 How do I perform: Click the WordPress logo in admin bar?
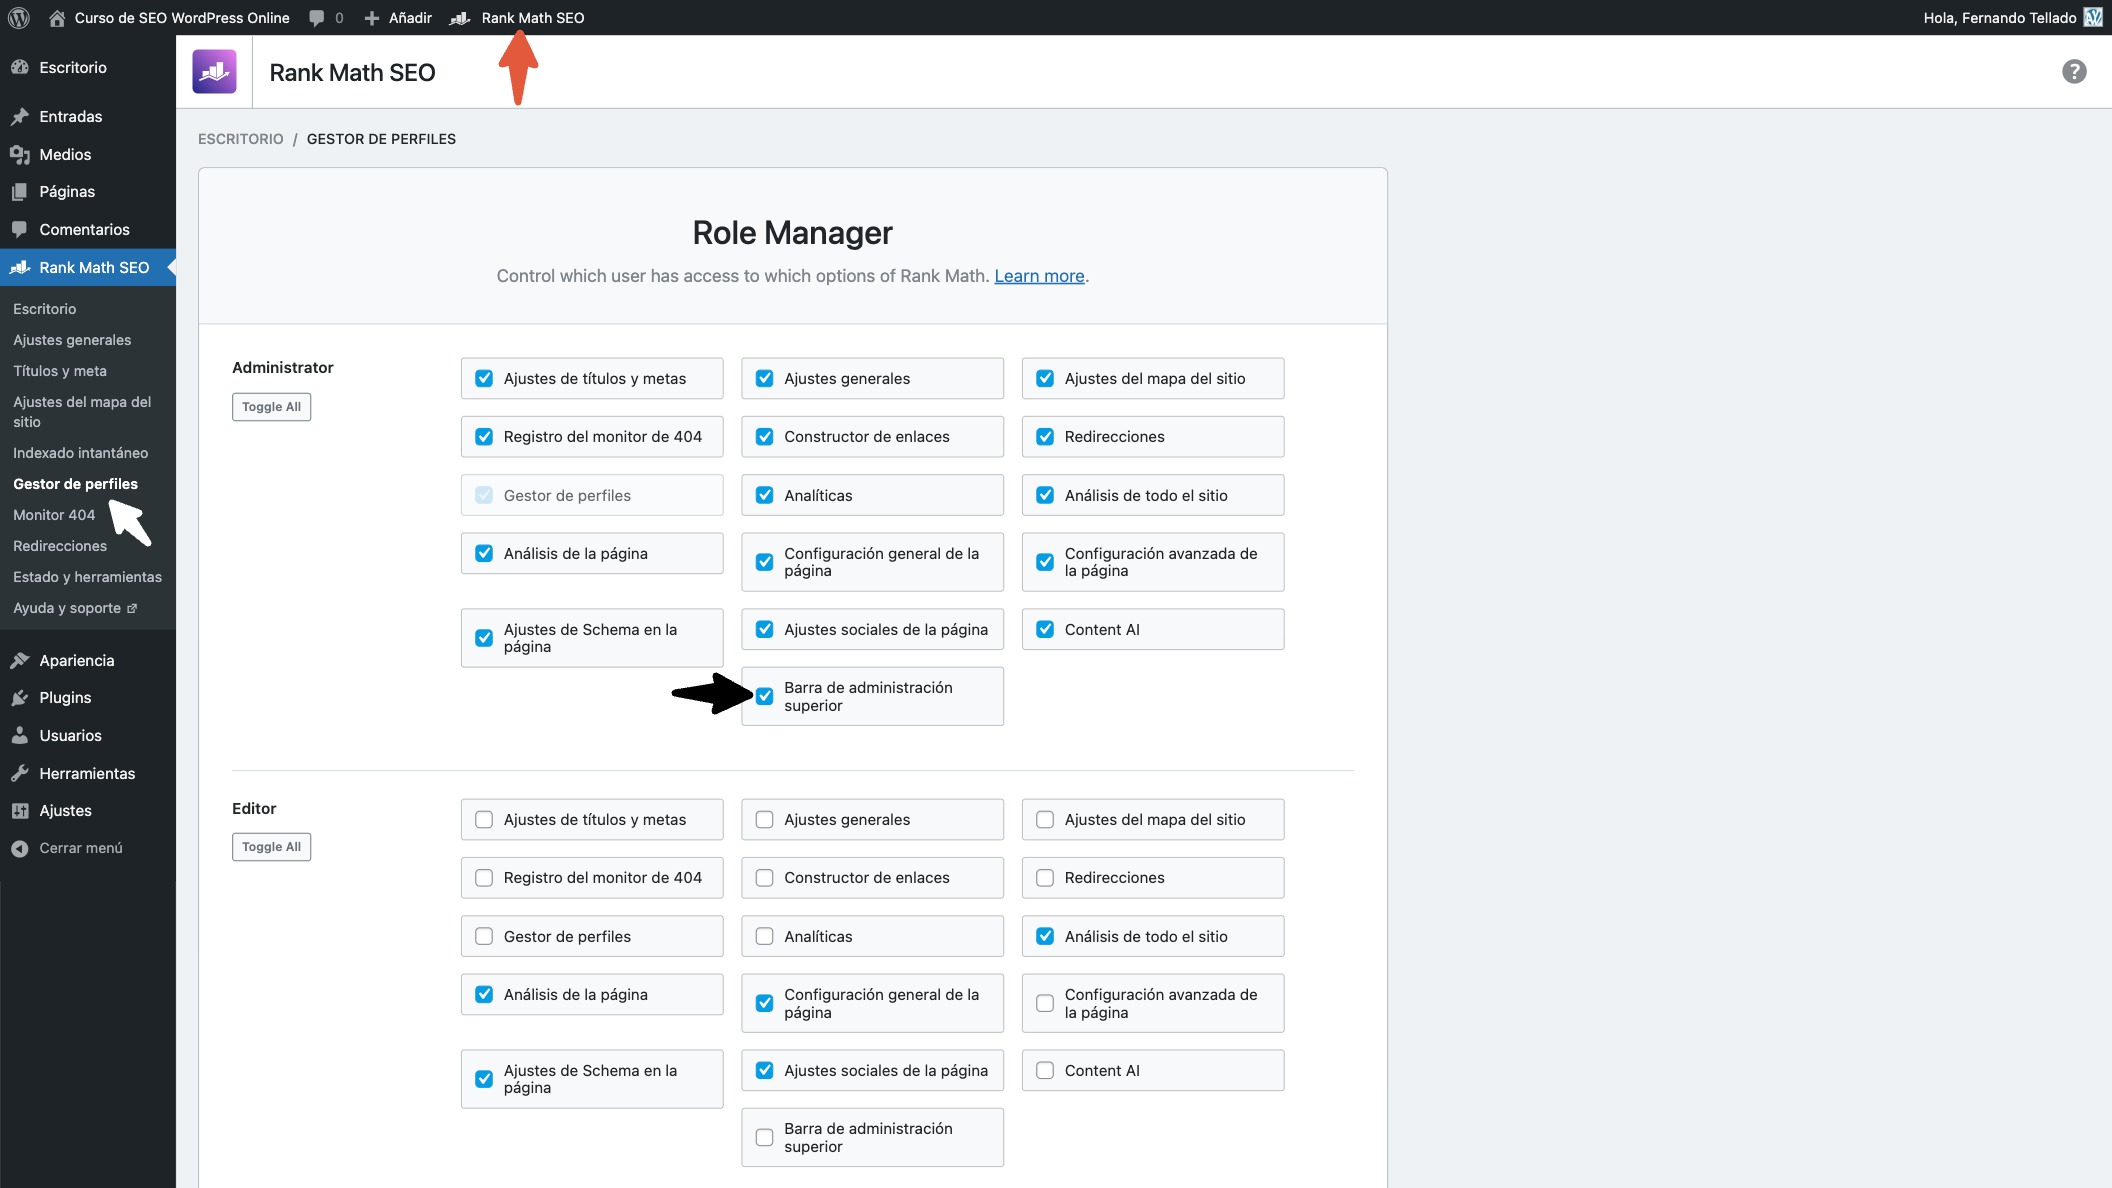(18, 18)
